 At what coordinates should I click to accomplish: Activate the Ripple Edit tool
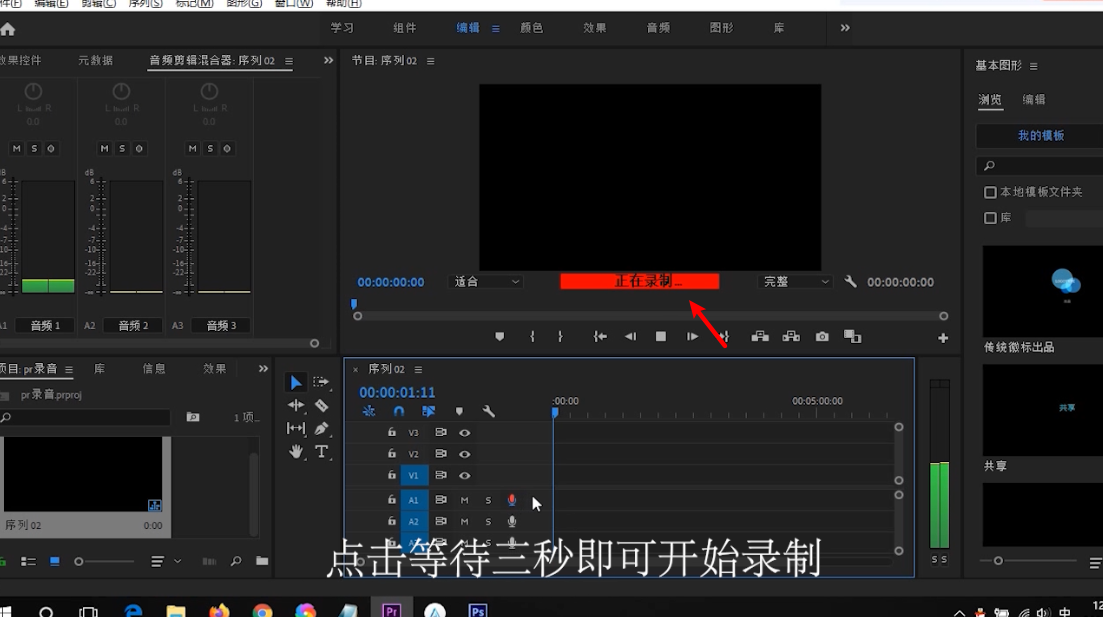coord(296,406)
